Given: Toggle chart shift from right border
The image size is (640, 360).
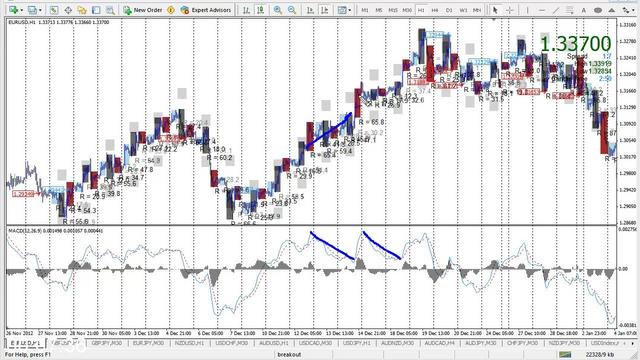Looking at the screenshot, I should (x=324, y=10).
